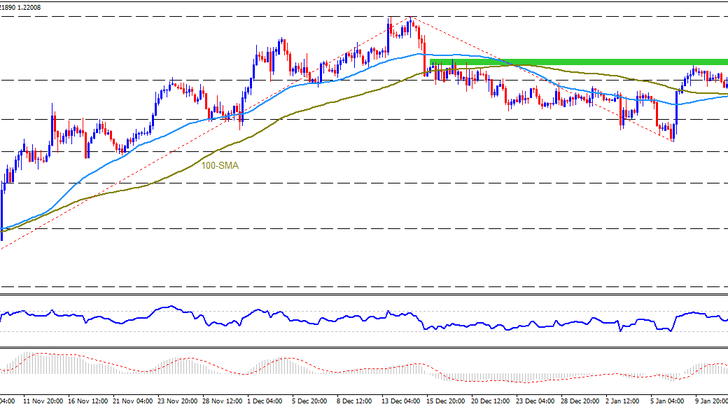Click the 8 Dec 12:00 time label
This screenshot has height=409, width=728.
tap(354, 401)
